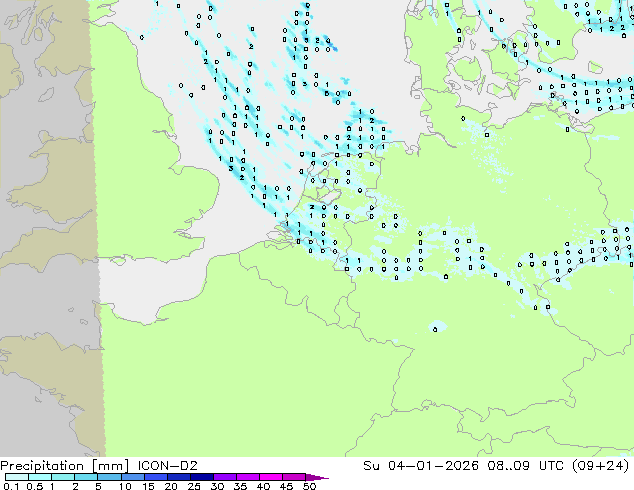Image resolution: width=634 pixels, height=490 pixels.
Task: Click the '15' legend scale label
Action: click(x=148, y=486)
